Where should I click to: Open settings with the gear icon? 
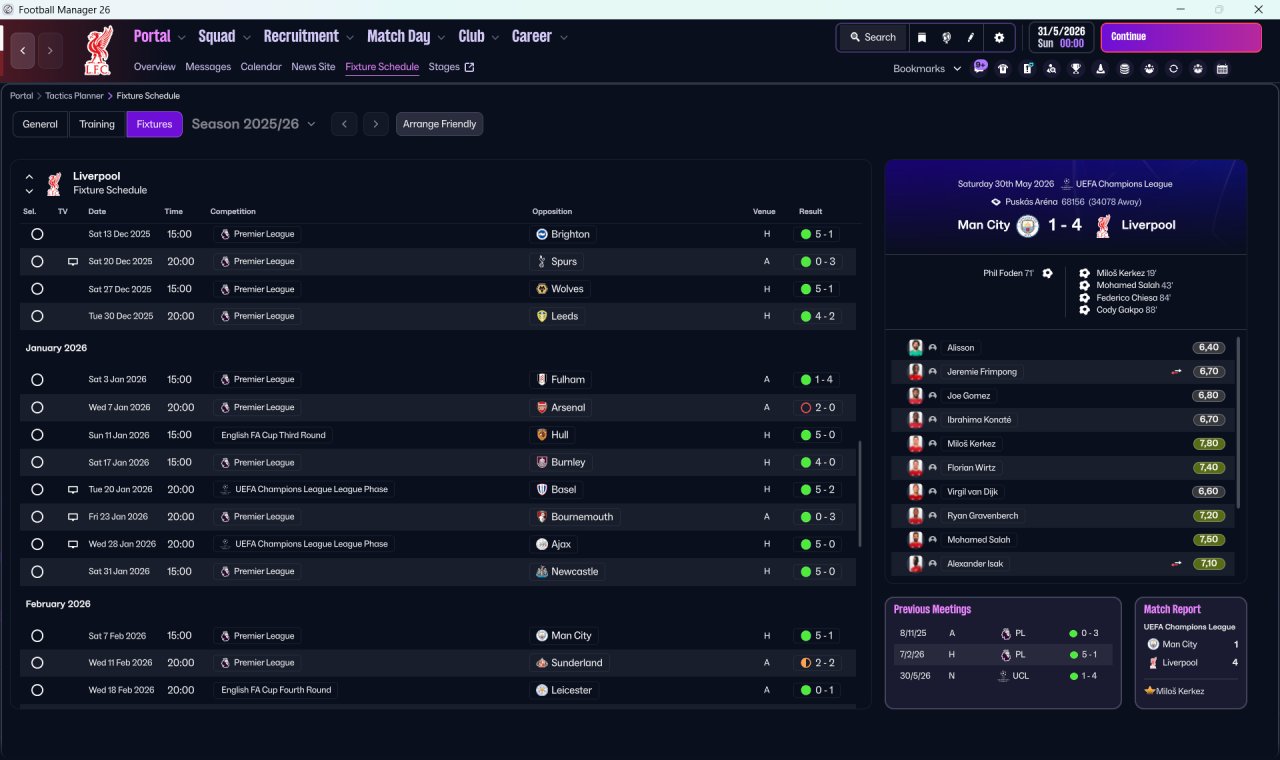pyautogui.click(x=999, y=37)
